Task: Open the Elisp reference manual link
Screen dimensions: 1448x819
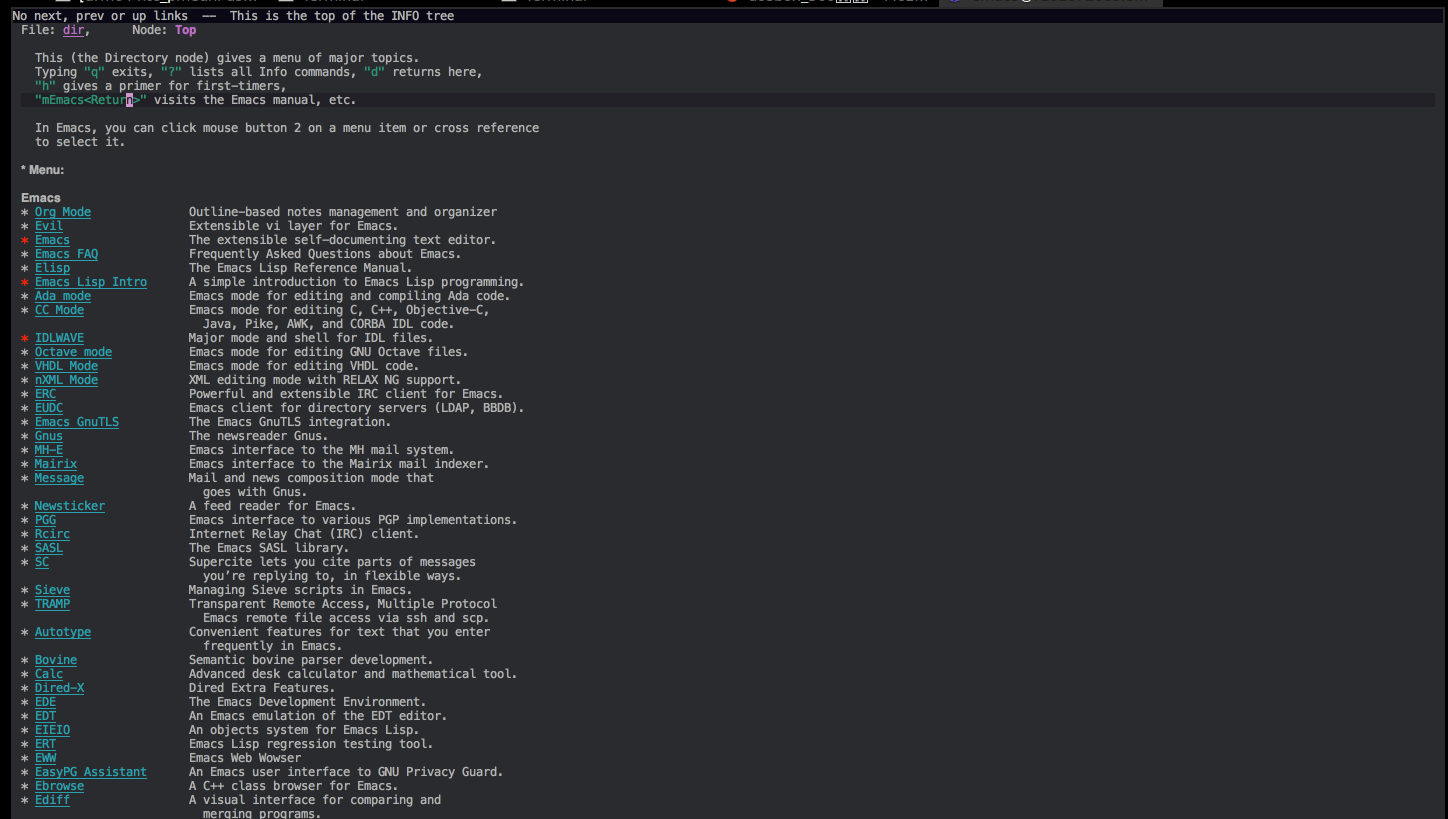Action: point(52,268)
